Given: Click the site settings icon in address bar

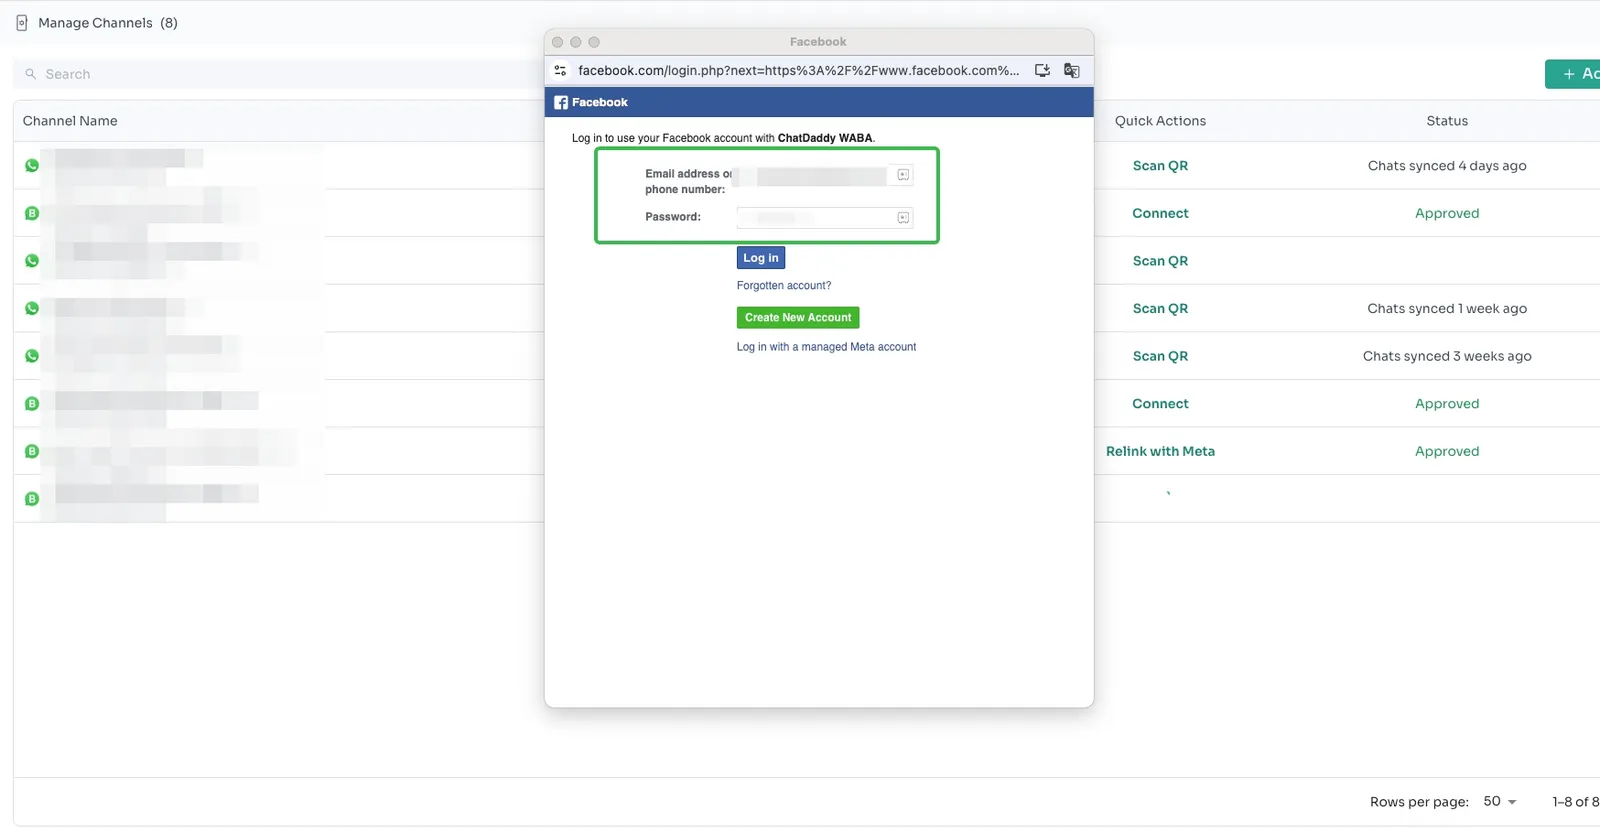Looking at the screenshot, I should pos(560,71).
